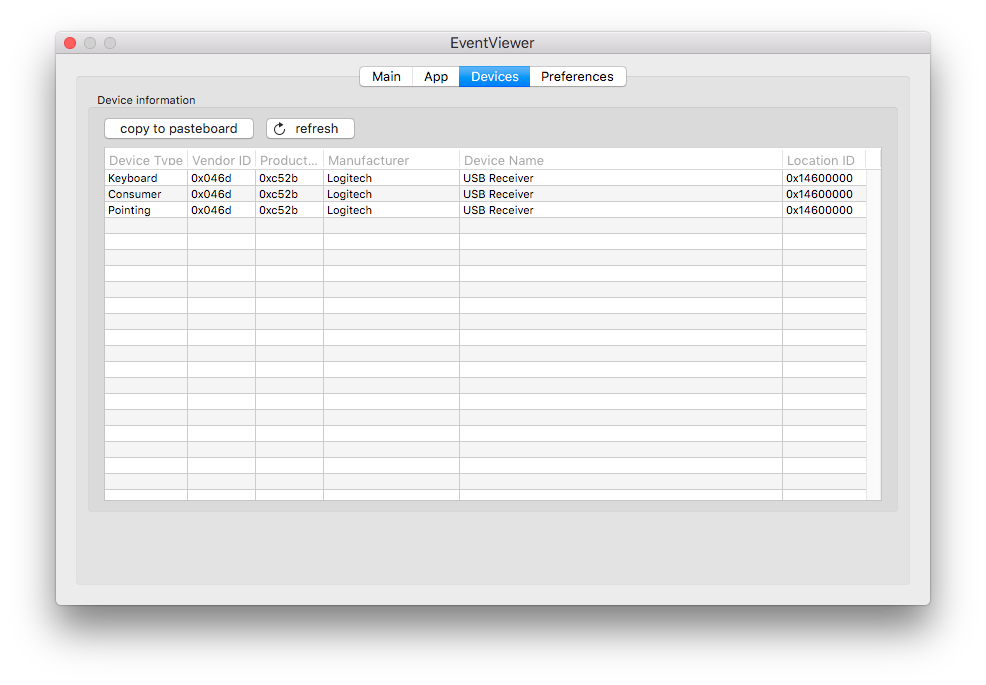Copy device info to pasteboard
This screenshot has height=685, width=986.
pyautogui.click(x=179, y=129)
